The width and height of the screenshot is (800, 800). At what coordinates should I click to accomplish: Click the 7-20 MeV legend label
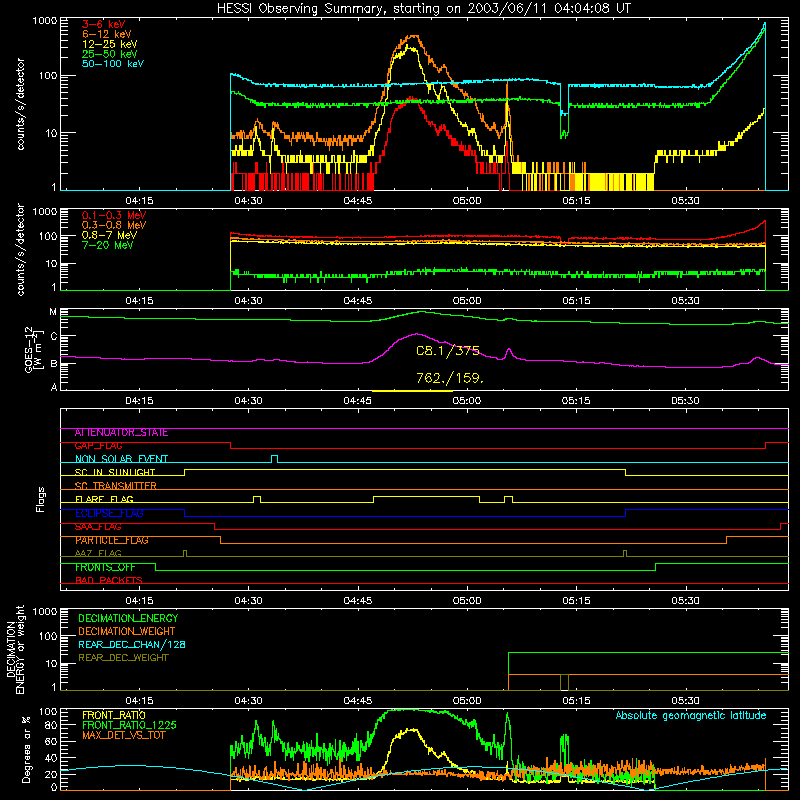pos(107,245)
